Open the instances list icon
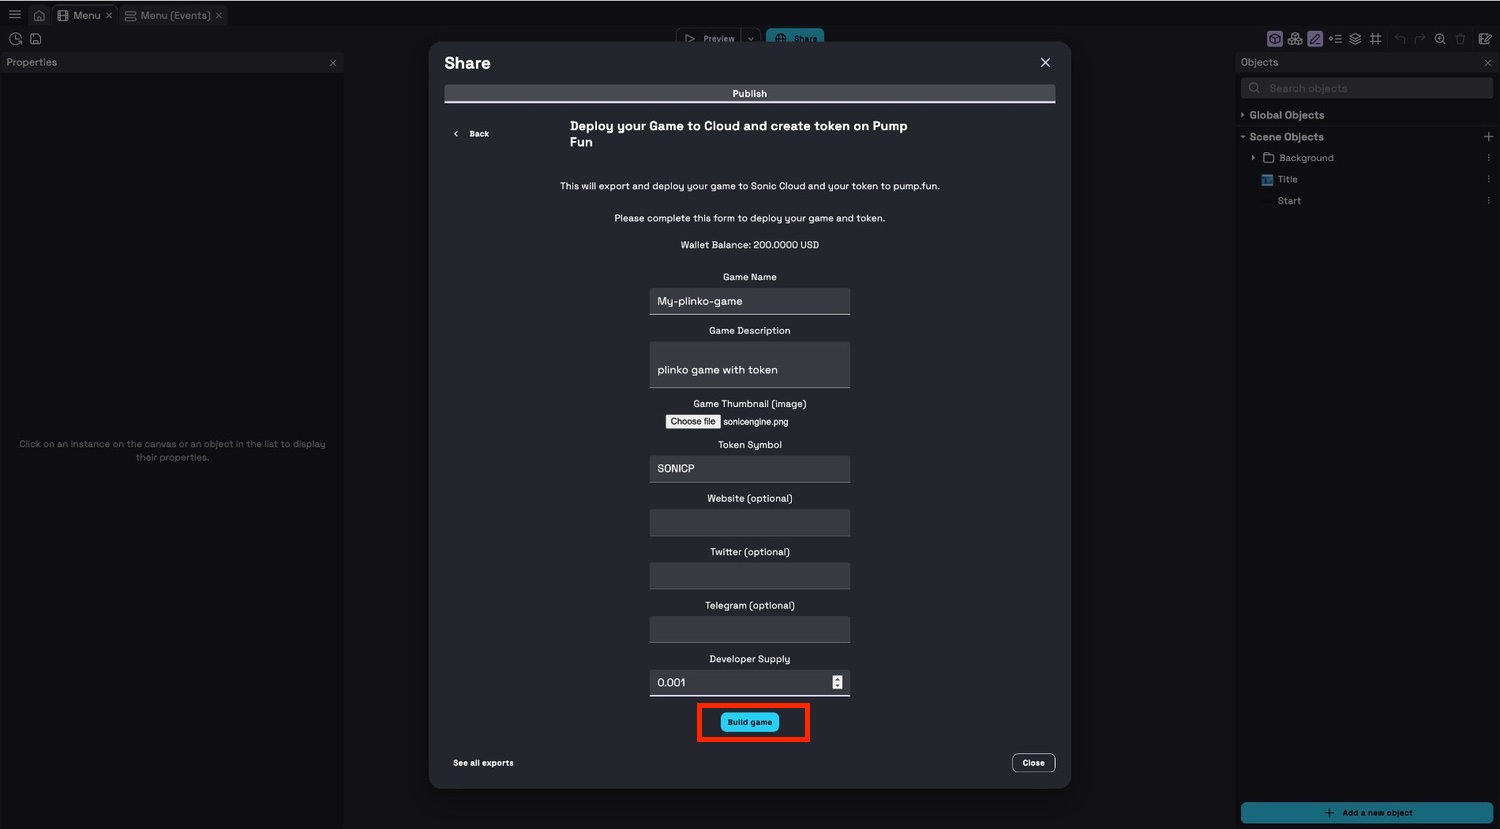 click(x=1335, y=39)
